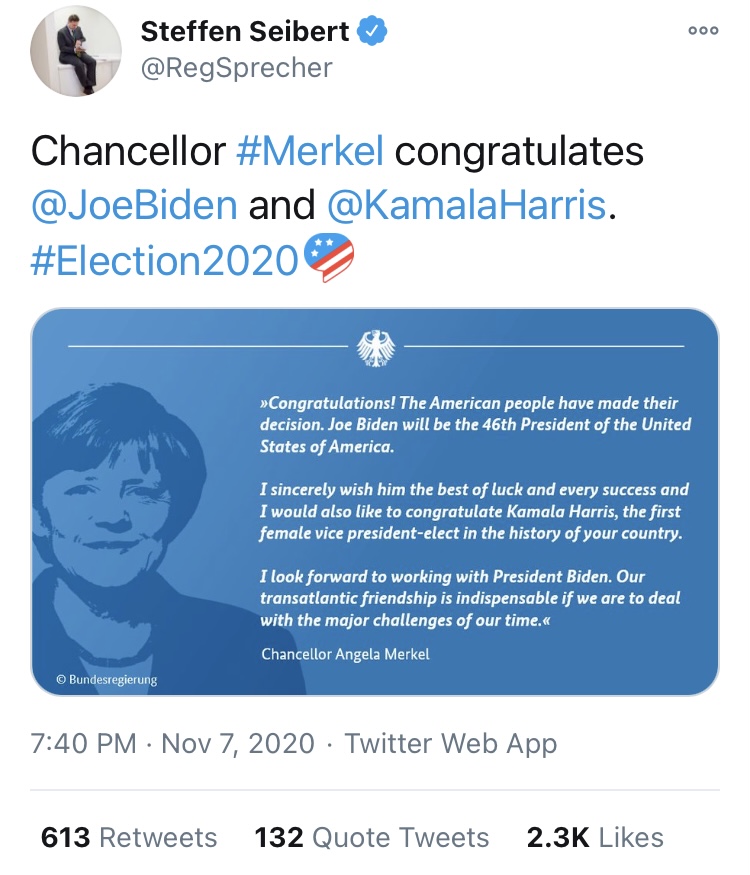Click the Twitter Web App source link
This screenshot has height=875, width=750.
[x=451, y=743]
